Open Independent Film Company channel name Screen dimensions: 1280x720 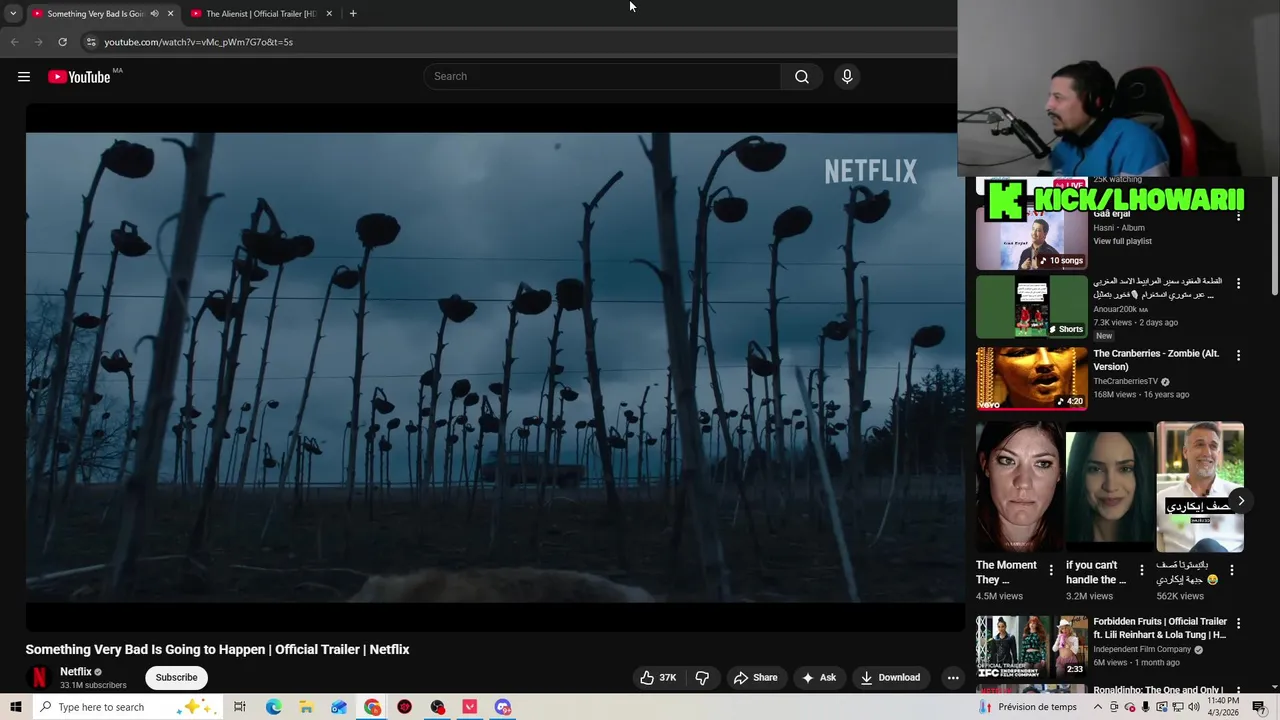pyautogui.click(x=1142, y=649)
